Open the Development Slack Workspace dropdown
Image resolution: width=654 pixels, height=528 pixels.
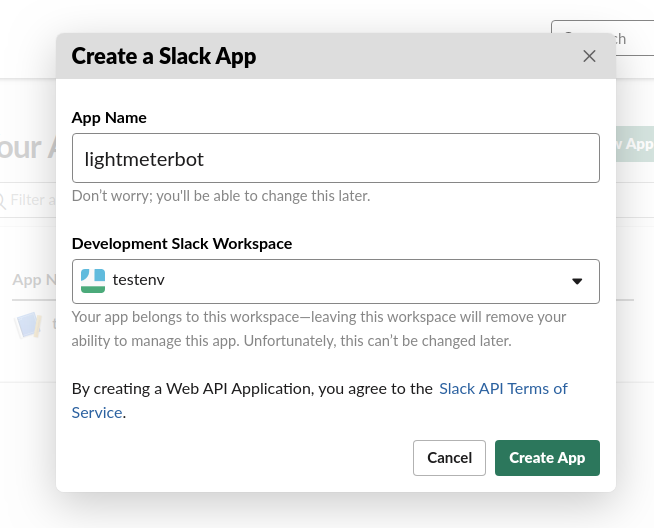coord(336,281)
